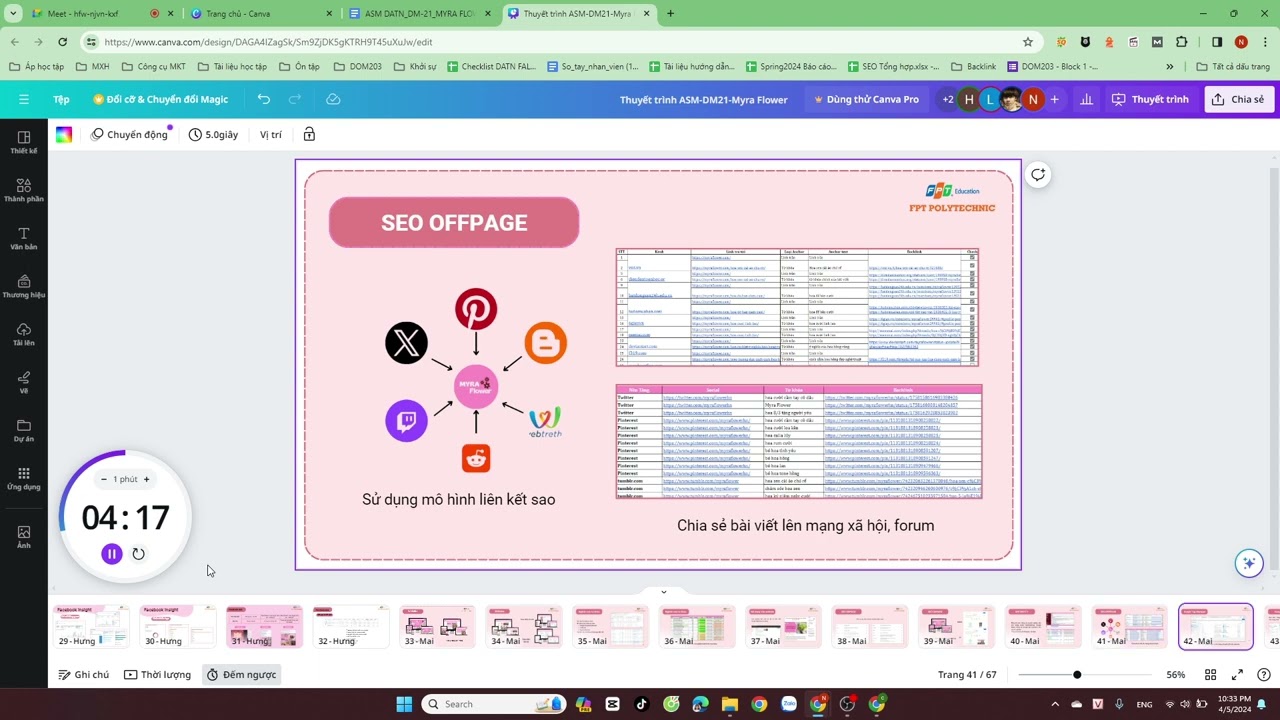
Task: Click the comment refresh icon beside slide
Action: click(x=1038, y=175)
